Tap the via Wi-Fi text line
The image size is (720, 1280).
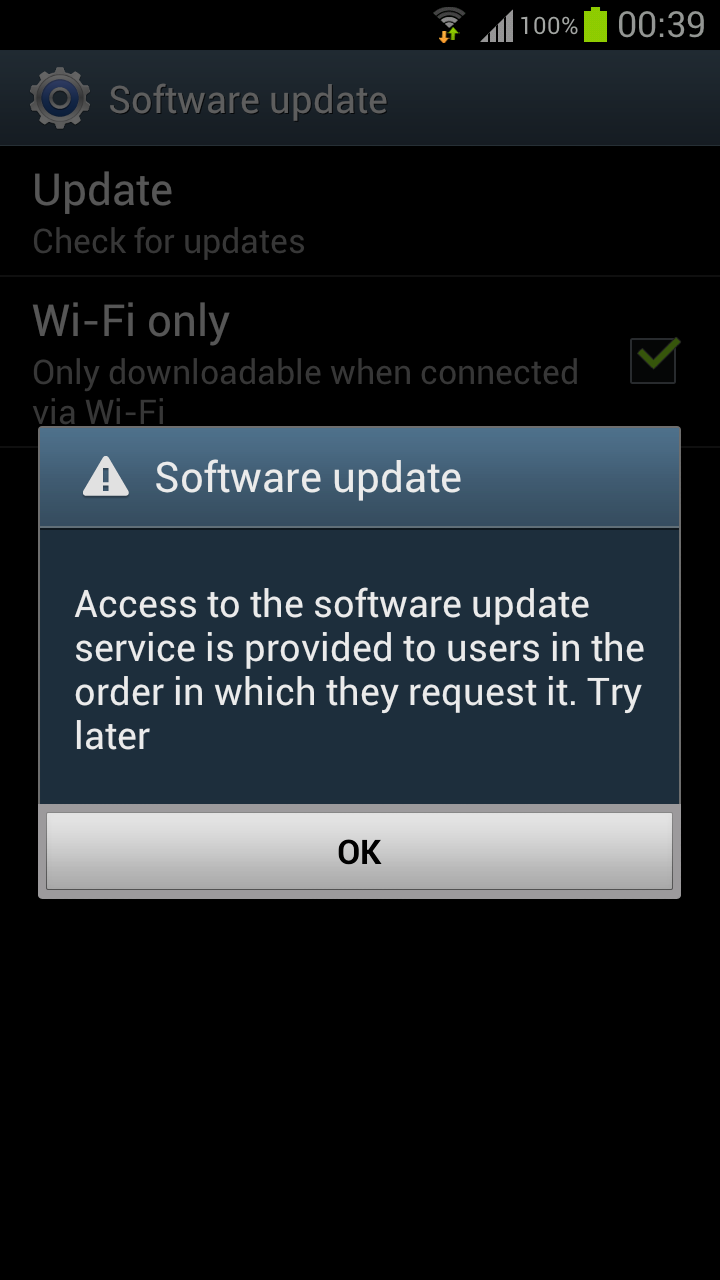98,411
